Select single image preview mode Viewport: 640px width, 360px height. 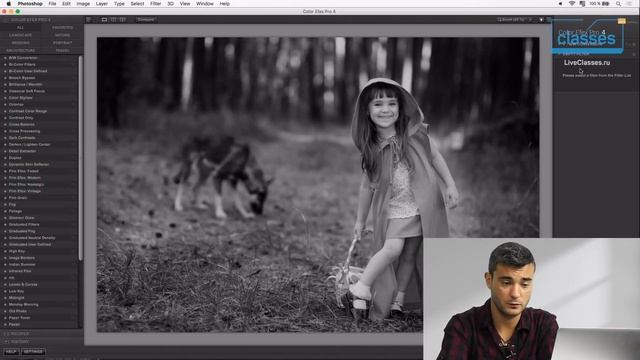pyautogui.click(x=104, y=19)
